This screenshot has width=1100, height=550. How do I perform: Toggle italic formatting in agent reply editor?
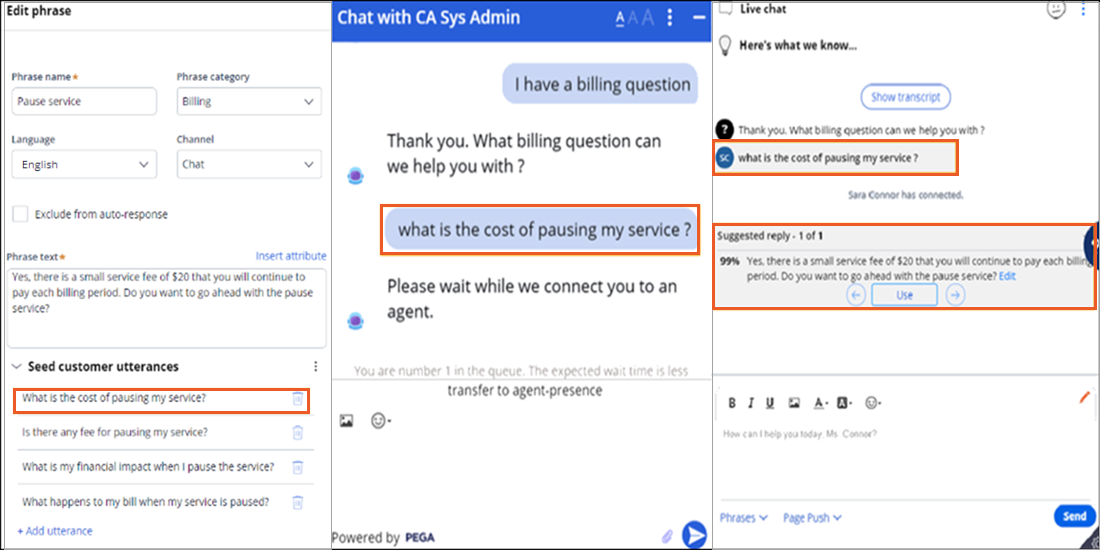tap(750, 403)
